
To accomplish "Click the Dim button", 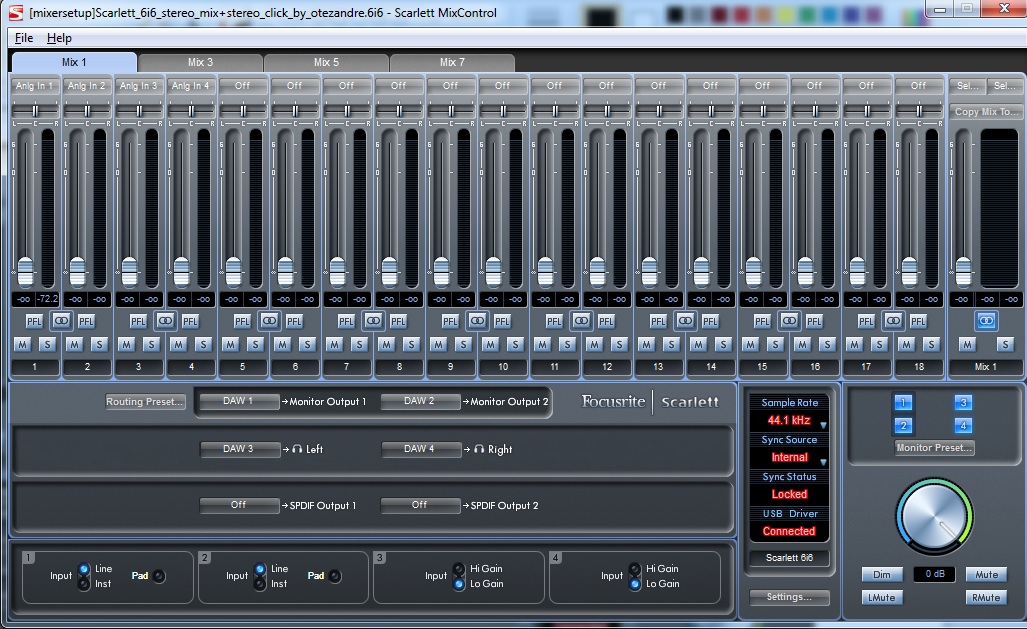I will (882, 575).
